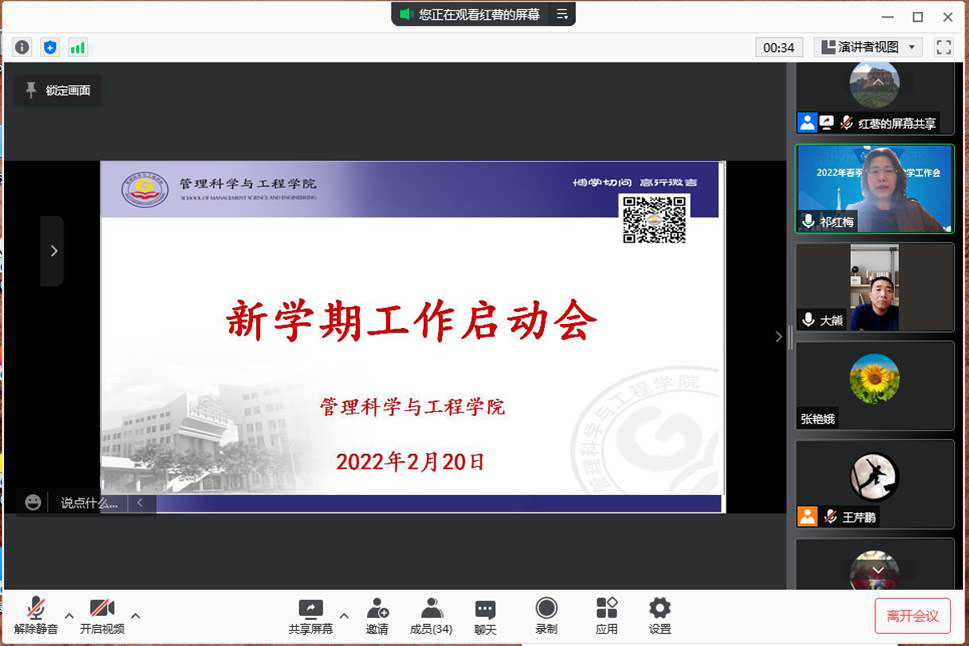Expand video options arrow beside camera
The image size is (969, 646).
(x=135, y=615)
